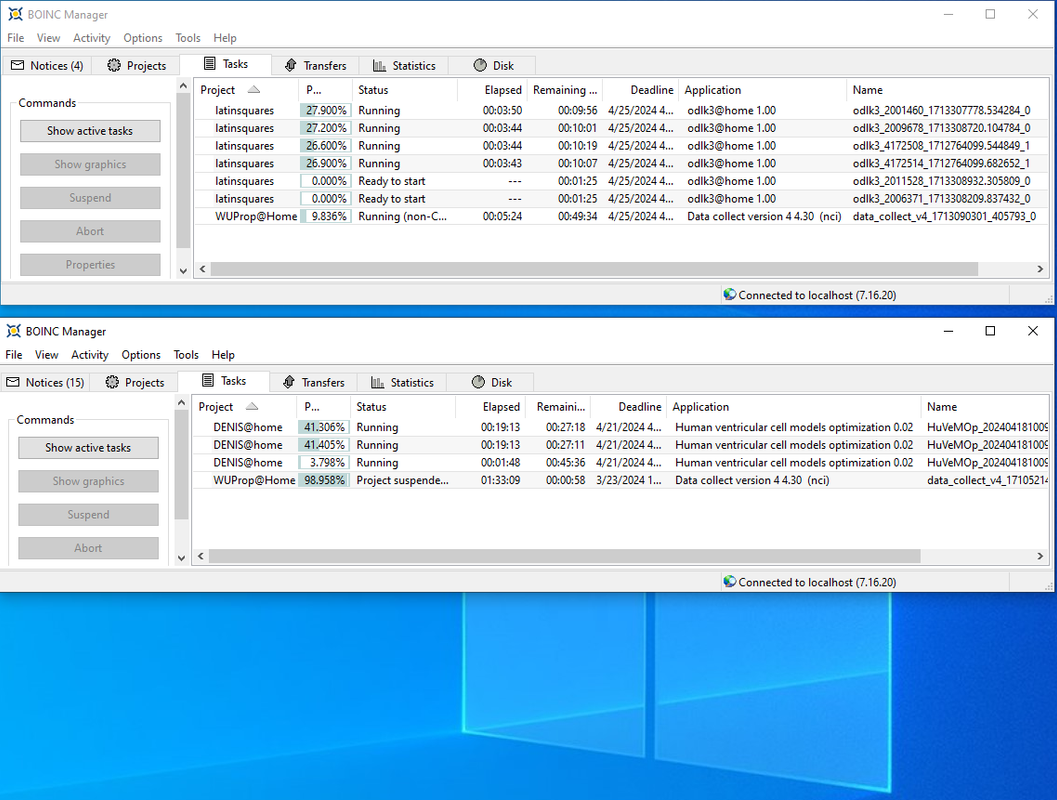The image size is (1057, 800).
Task: Click Properties button in top window
Action: click(x=90, y=265)
